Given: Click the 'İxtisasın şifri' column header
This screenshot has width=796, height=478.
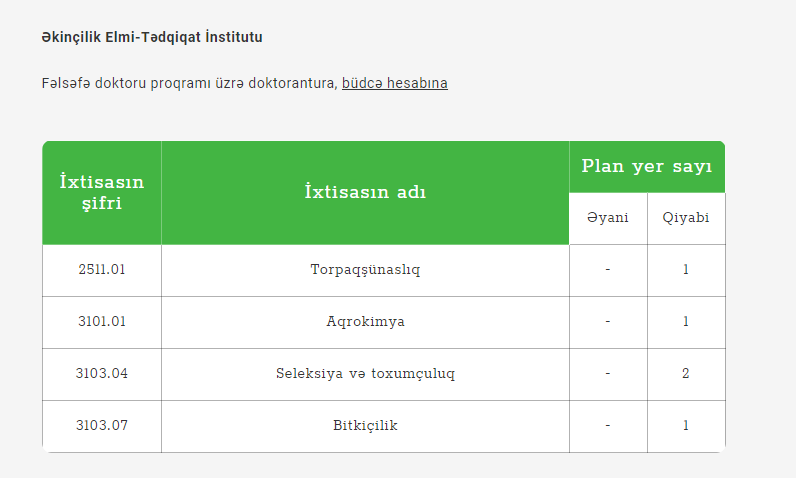Looking at the screenshot, I should pos(102,192).
